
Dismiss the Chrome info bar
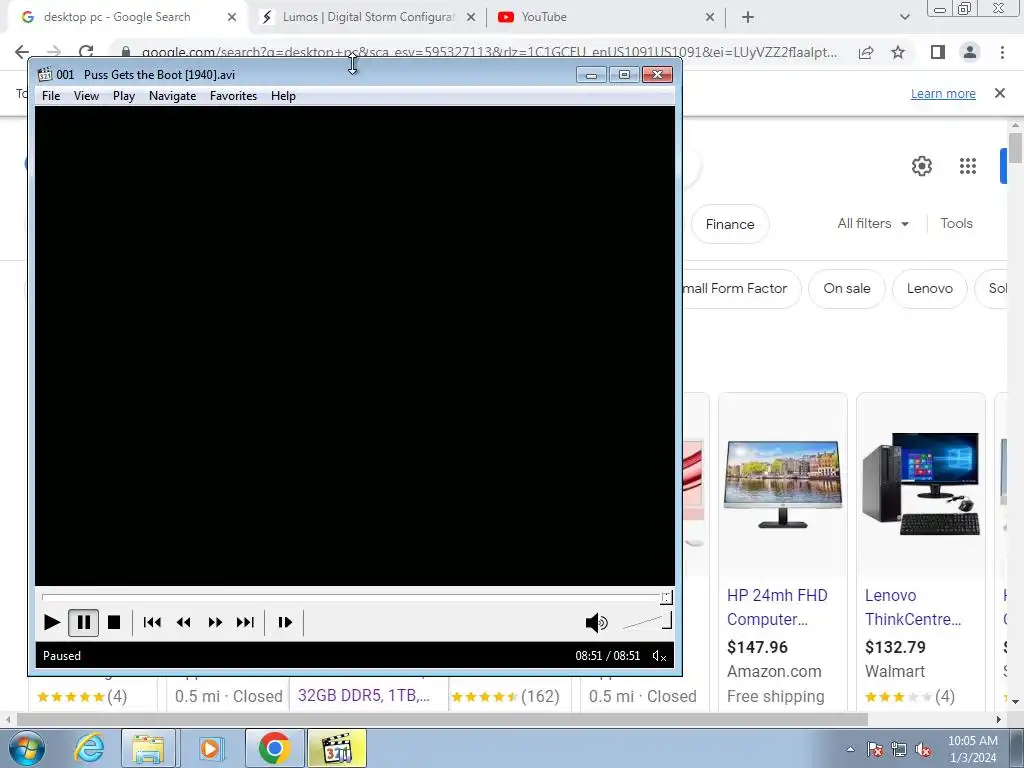click(x=1000, y=93)
